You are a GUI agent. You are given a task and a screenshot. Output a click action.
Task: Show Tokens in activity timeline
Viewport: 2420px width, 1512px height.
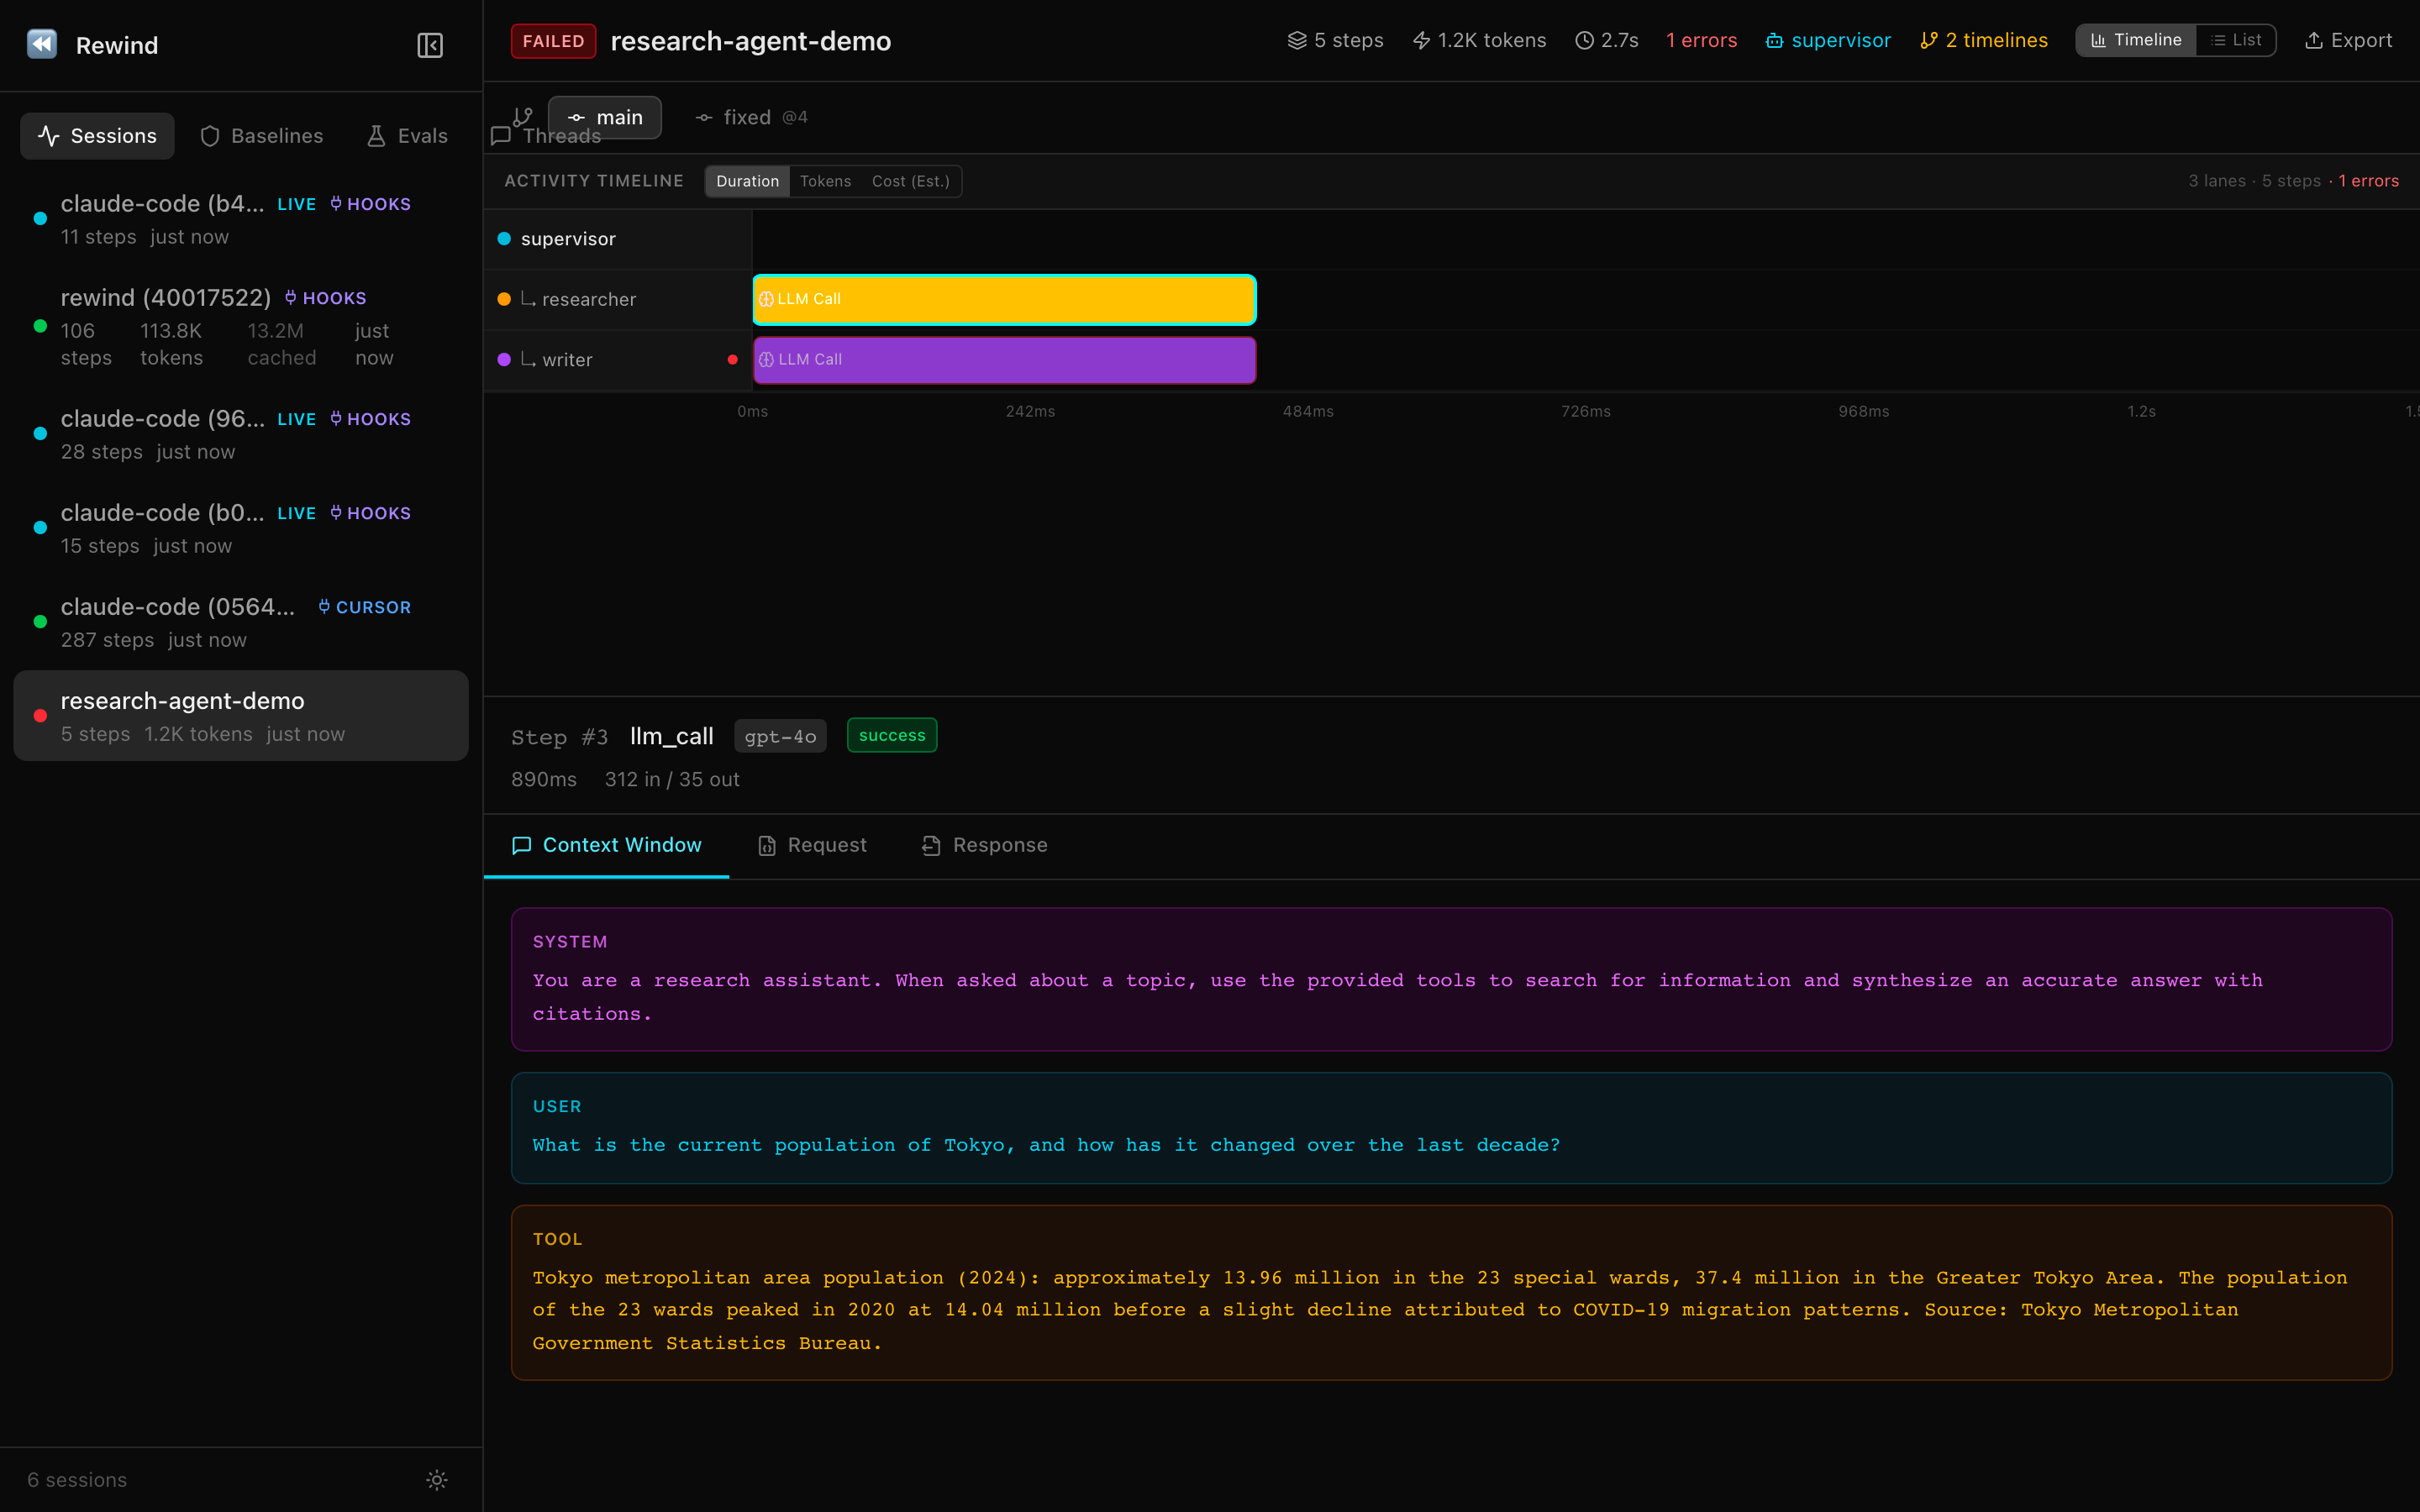click(825, 181)
